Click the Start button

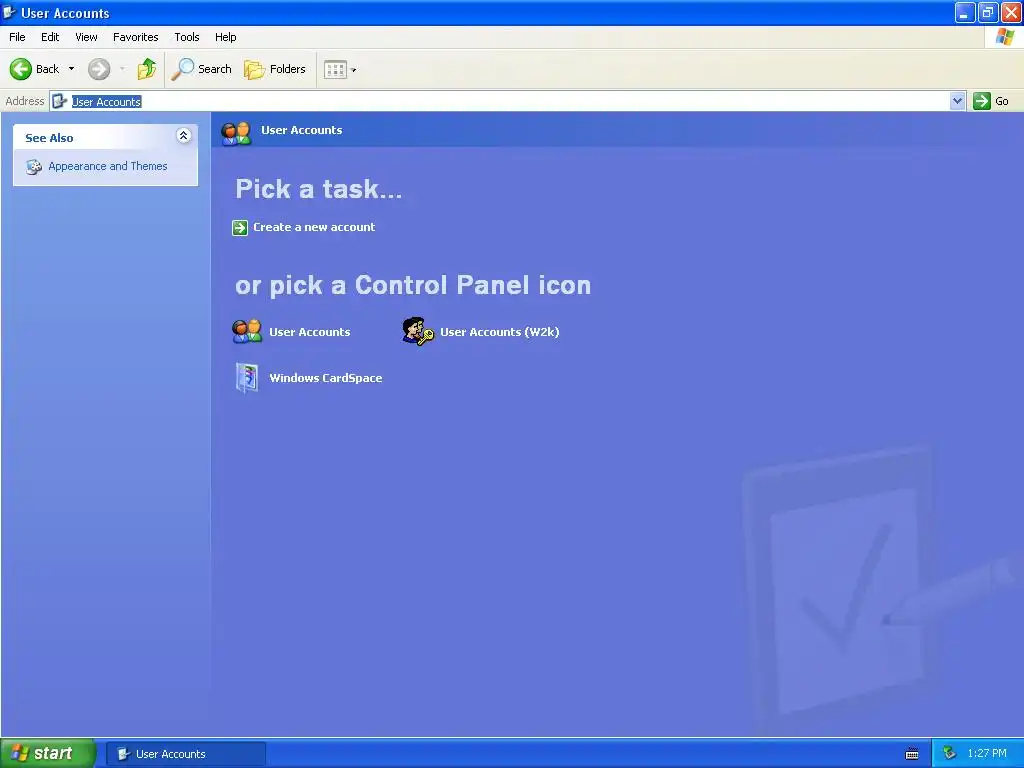pyautogui.click(x=48, y=754)
